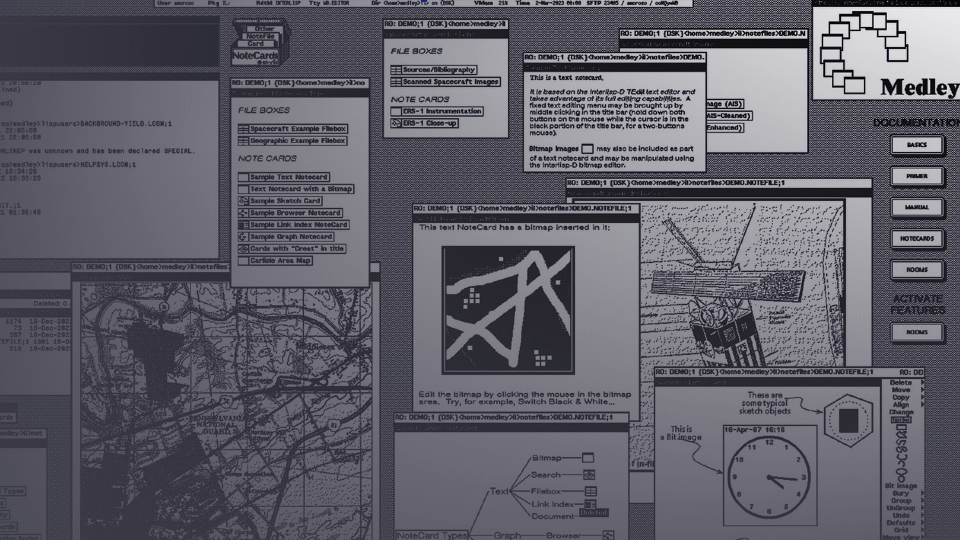Click the Sample Graph Notecard icon
Image resolution: width=960 pixels, height=540 pixels.
[x=243, y=237]
